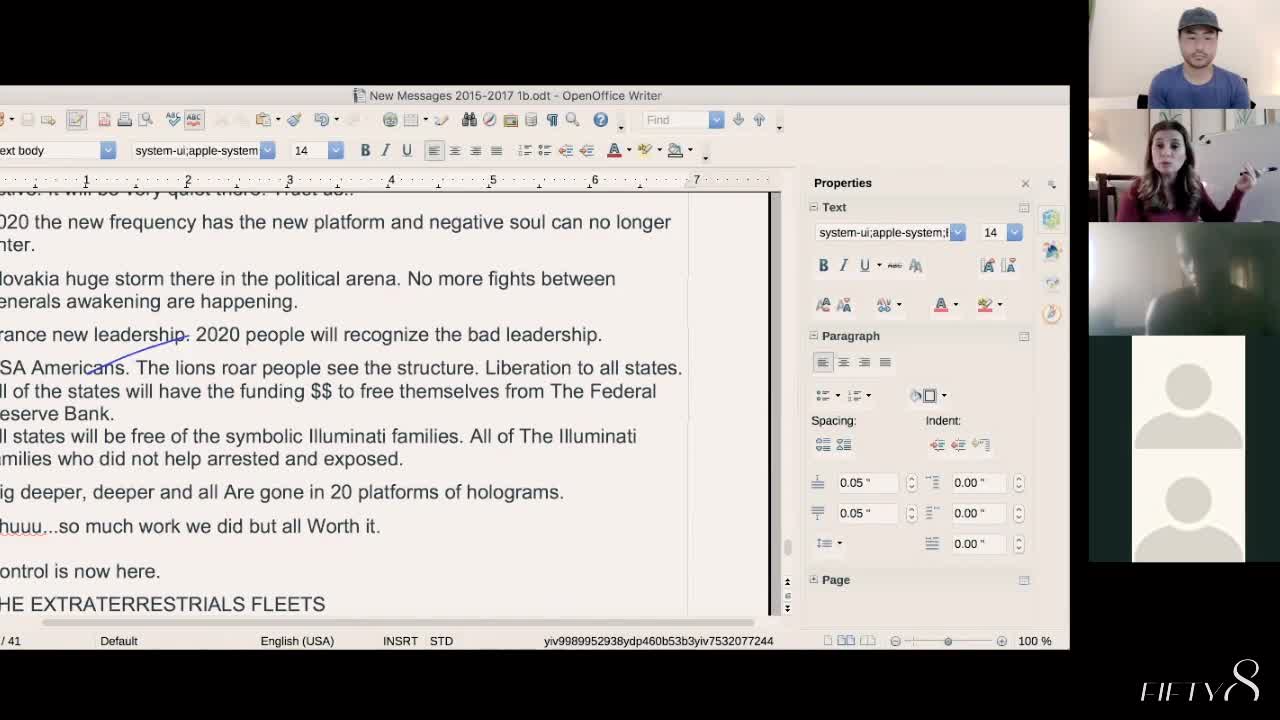The height and width of the screenshot is (720, 1280).
Task: Open the Gallery from the toolbar
Action: [x=510, y=120]
